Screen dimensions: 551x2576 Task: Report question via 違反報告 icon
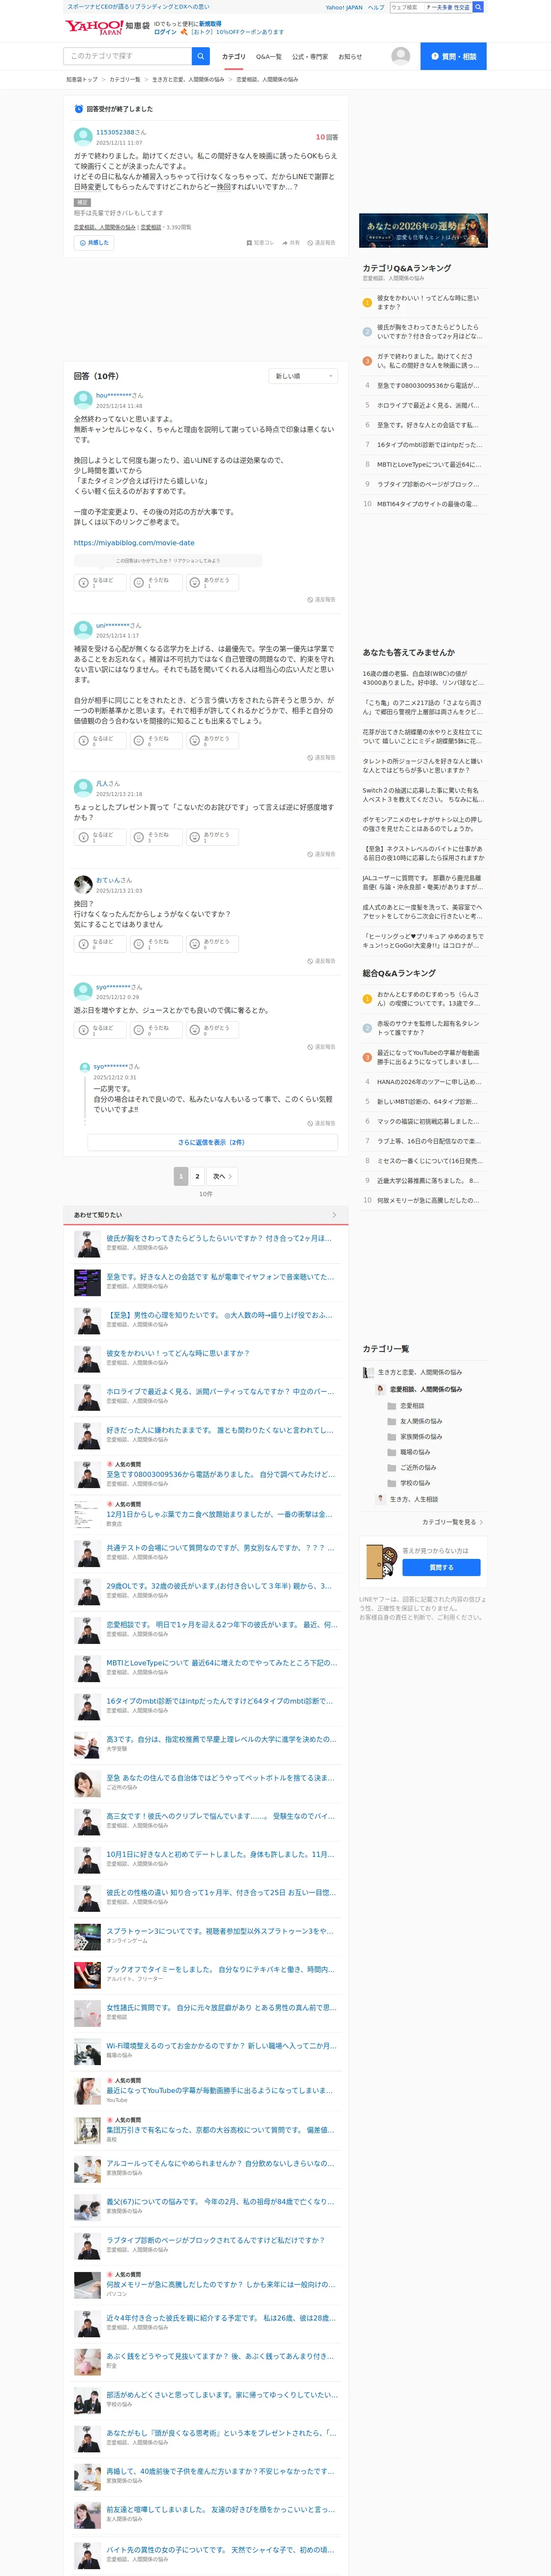tap(322, 243)
